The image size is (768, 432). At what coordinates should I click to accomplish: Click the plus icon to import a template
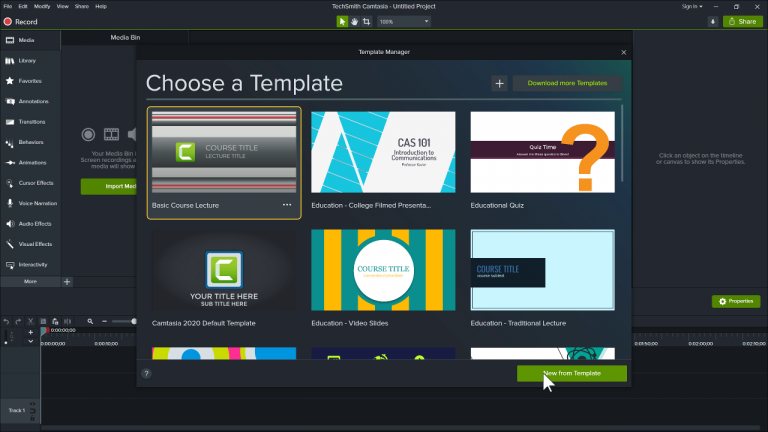[x=499, y=83]
